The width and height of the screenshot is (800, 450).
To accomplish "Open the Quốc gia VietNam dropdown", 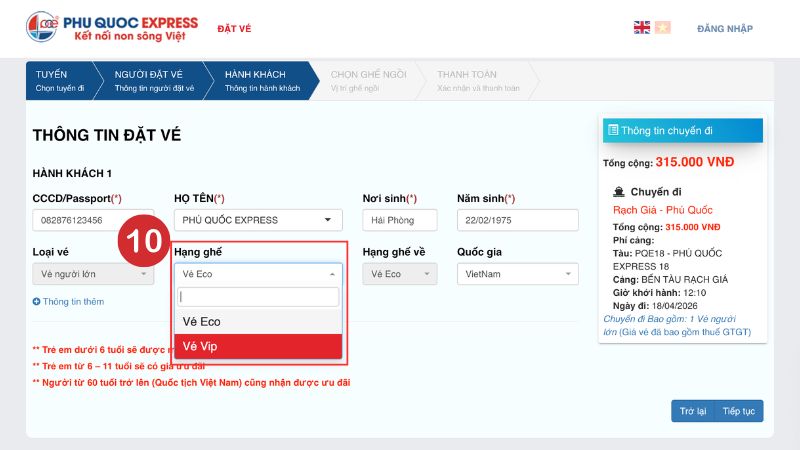I will (518, 274).
